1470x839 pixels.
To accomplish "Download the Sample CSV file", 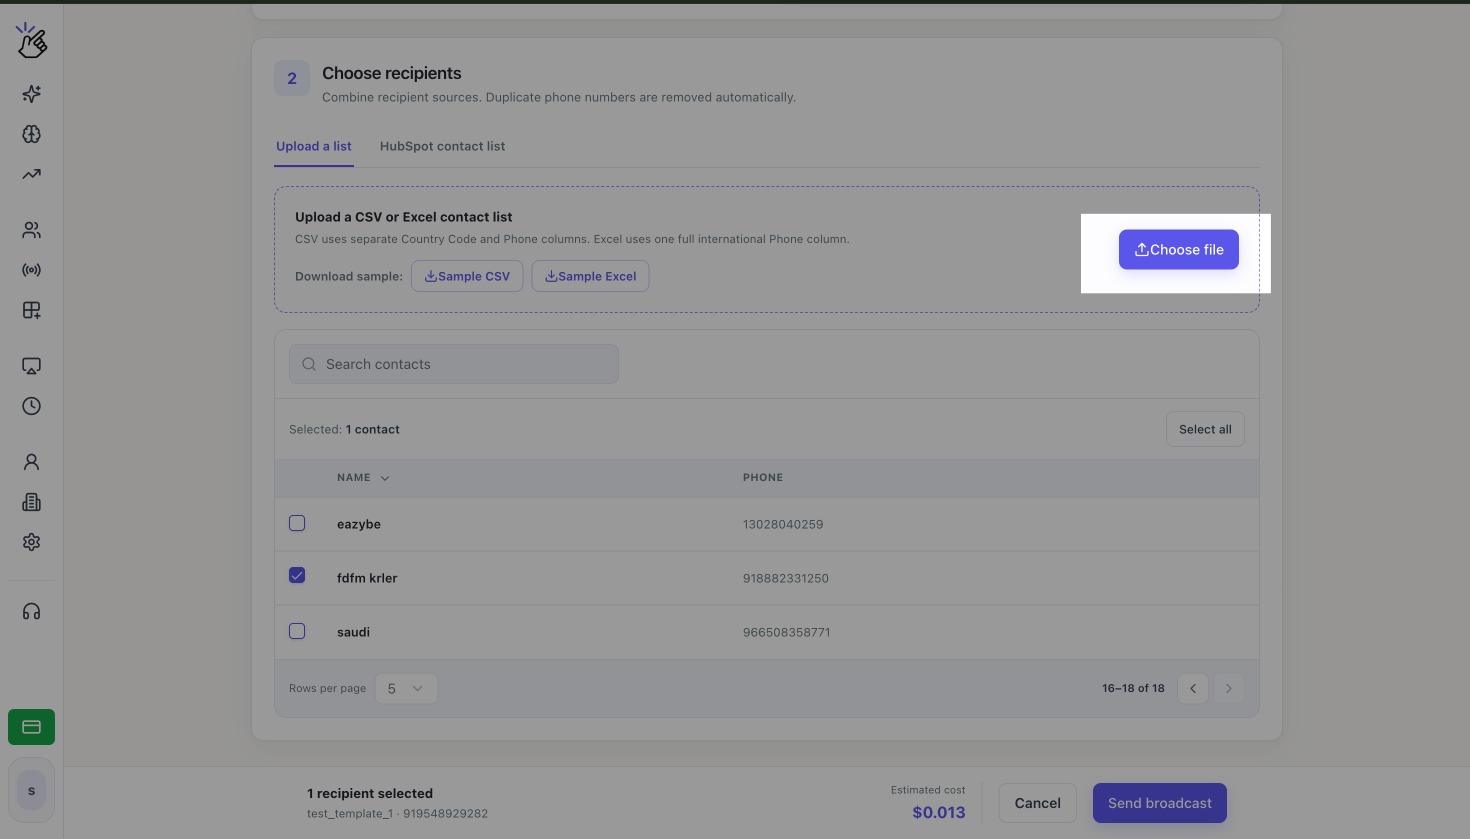I will tap(467, 276).
